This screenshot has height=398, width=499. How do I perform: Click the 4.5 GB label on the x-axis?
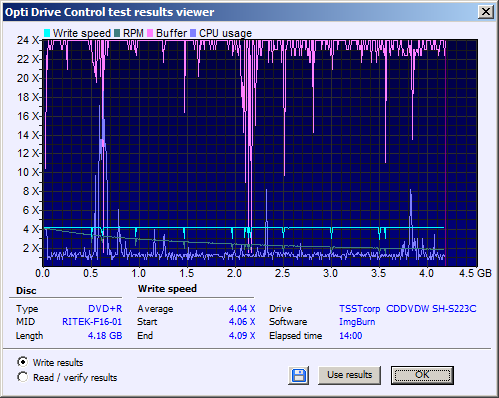[475, 273]
